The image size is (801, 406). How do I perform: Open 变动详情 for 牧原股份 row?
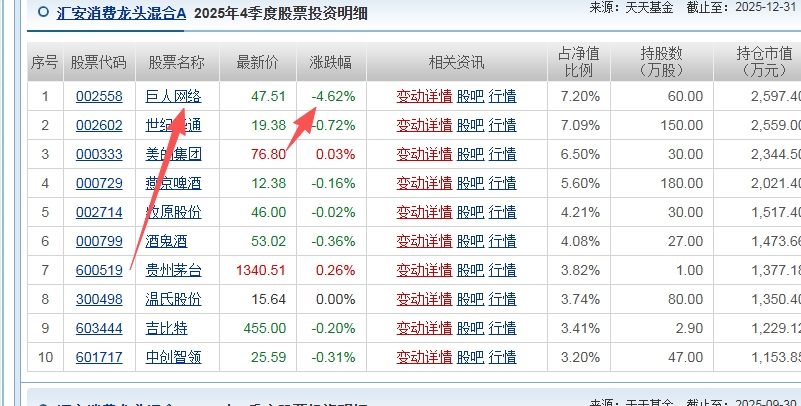click(x=425, y=212)
